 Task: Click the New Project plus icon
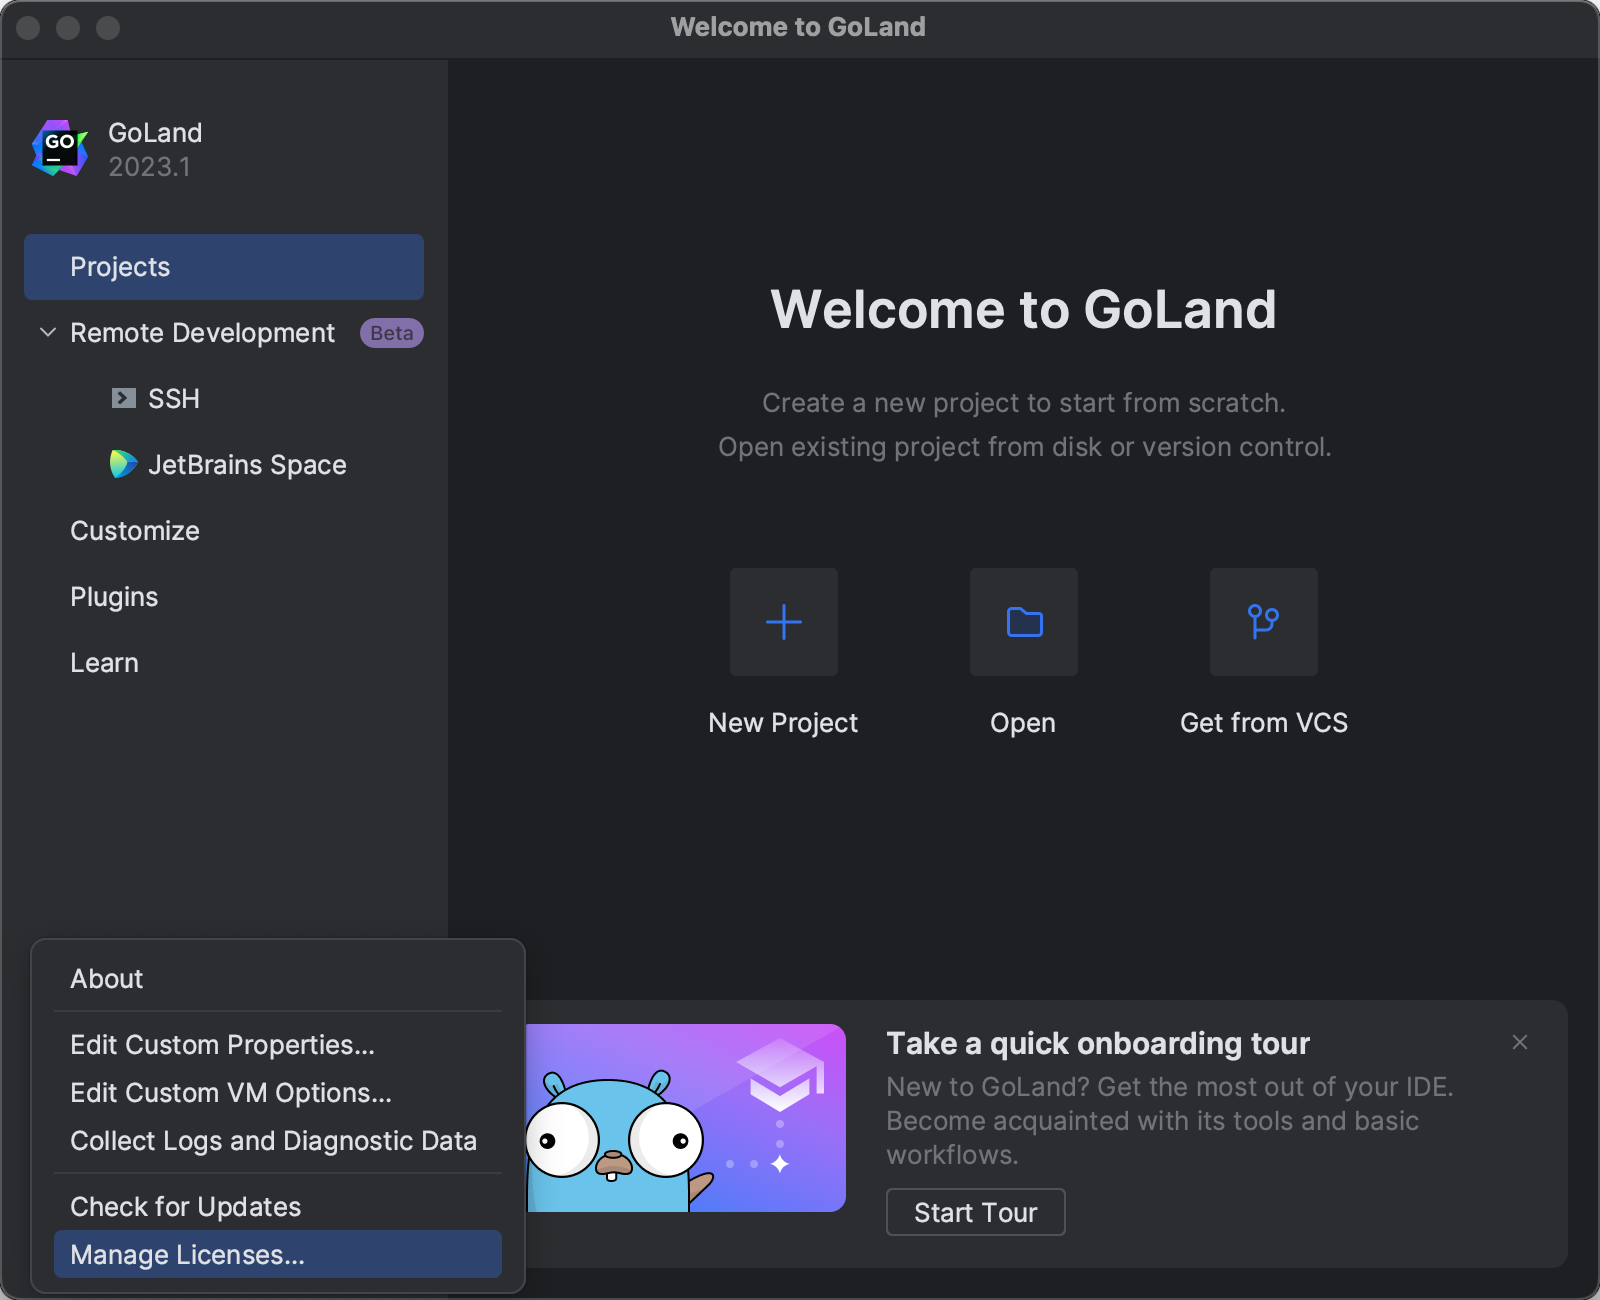pos(783,622)
